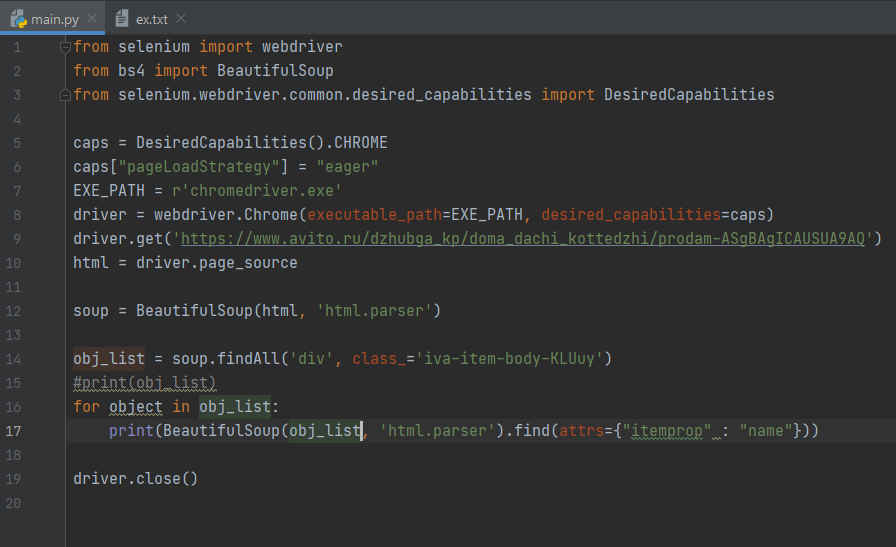Click the text file icon on ex.txt tab
Image resolution: width=896 pixels, height=547 pixels.
click(x=122, y=18)
